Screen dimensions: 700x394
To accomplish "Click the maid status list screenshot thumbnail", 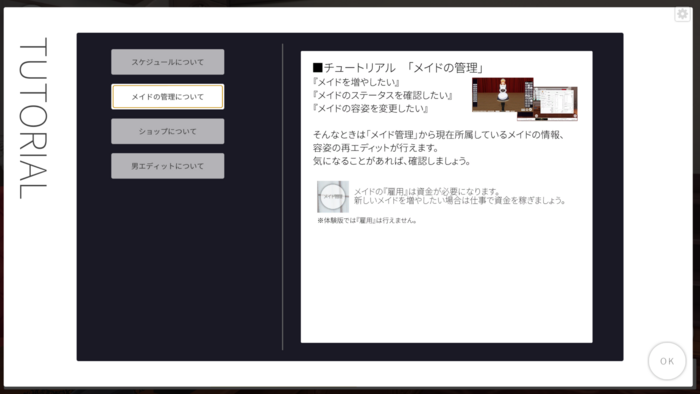I will click(555, 104).
